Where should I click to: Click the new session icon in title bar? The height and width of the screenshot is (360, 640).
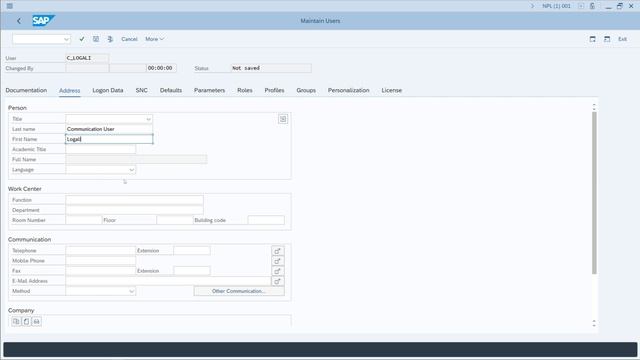581,6
